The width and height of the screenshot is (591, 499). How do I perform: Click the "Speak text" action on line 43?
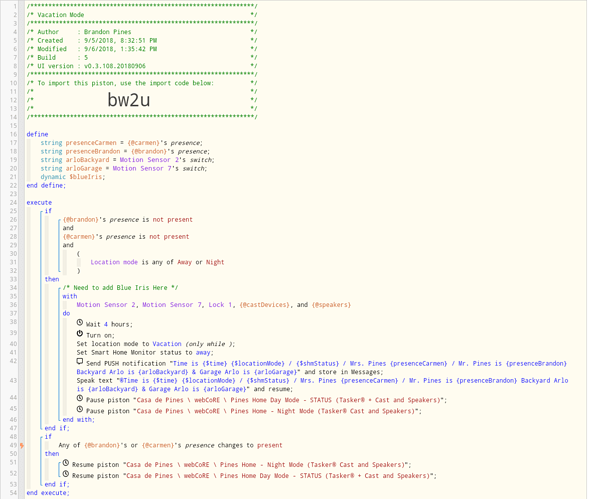tap(322, 385)
